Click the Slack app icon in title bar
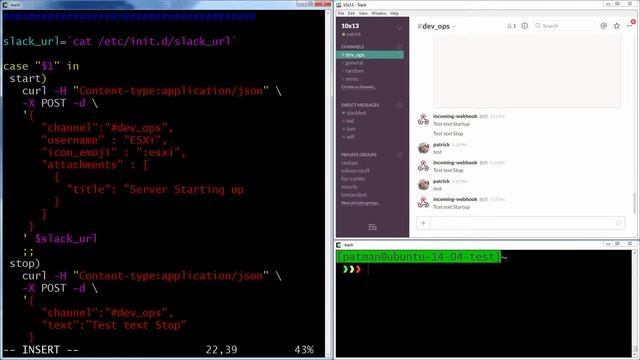The height and width of the screenshot is (360, 640). (x=339, y=4)
